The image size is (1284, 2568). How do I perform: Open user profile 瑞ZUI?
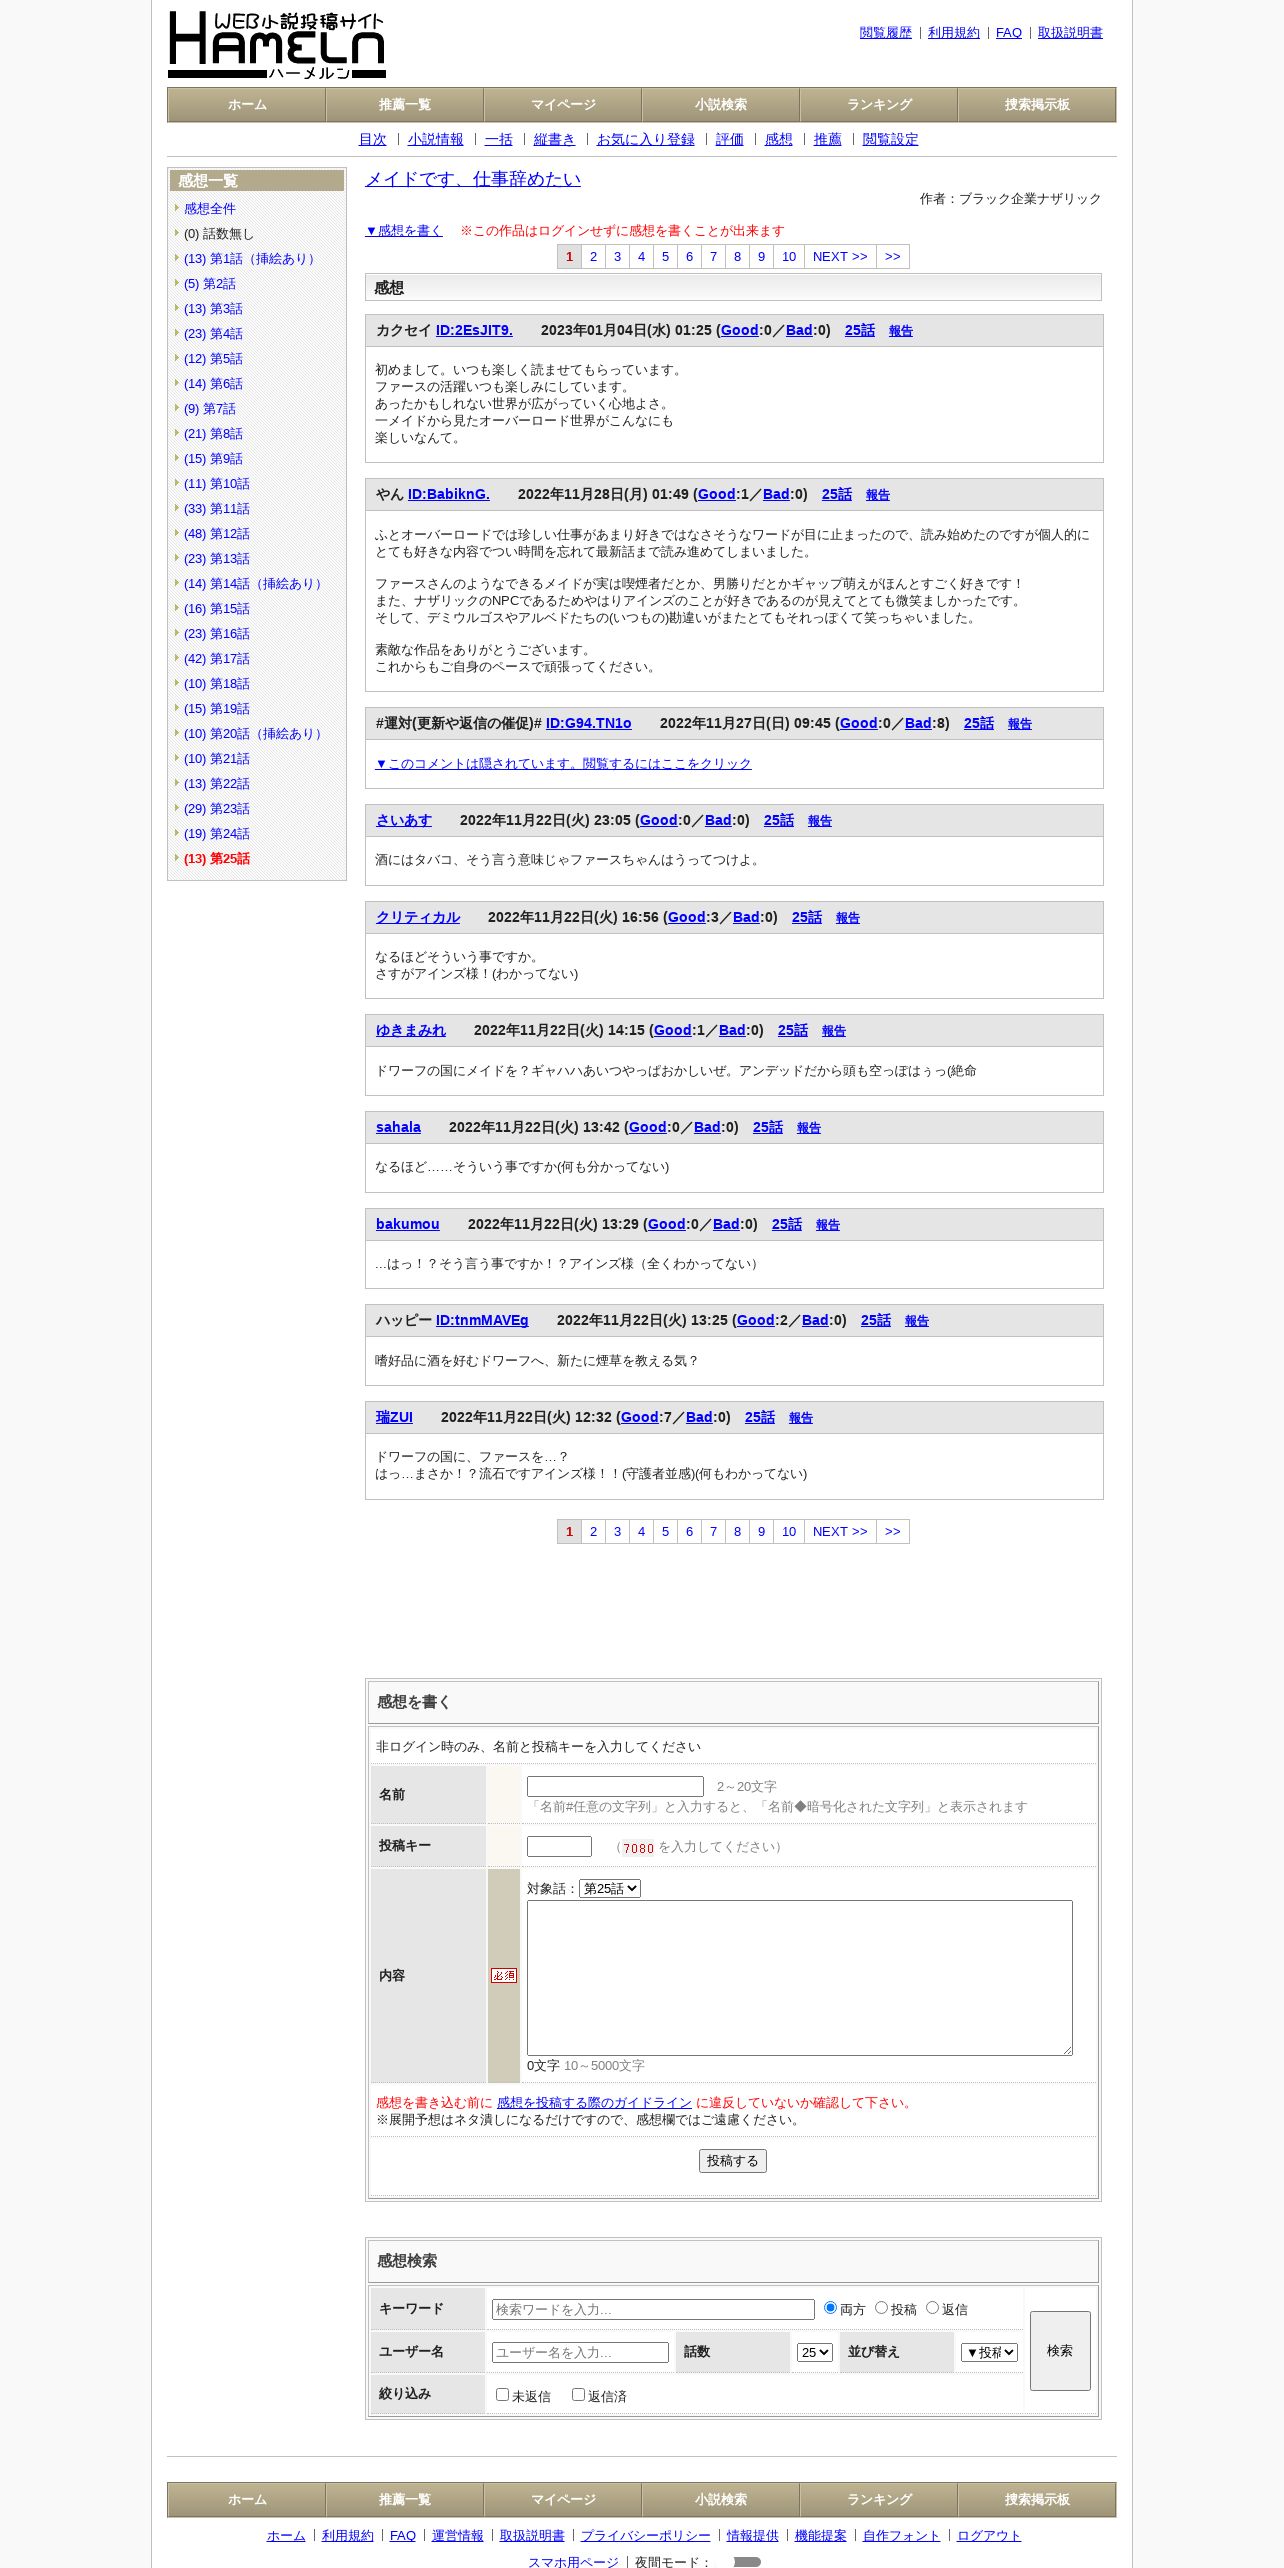click(x=394, y=1417)
